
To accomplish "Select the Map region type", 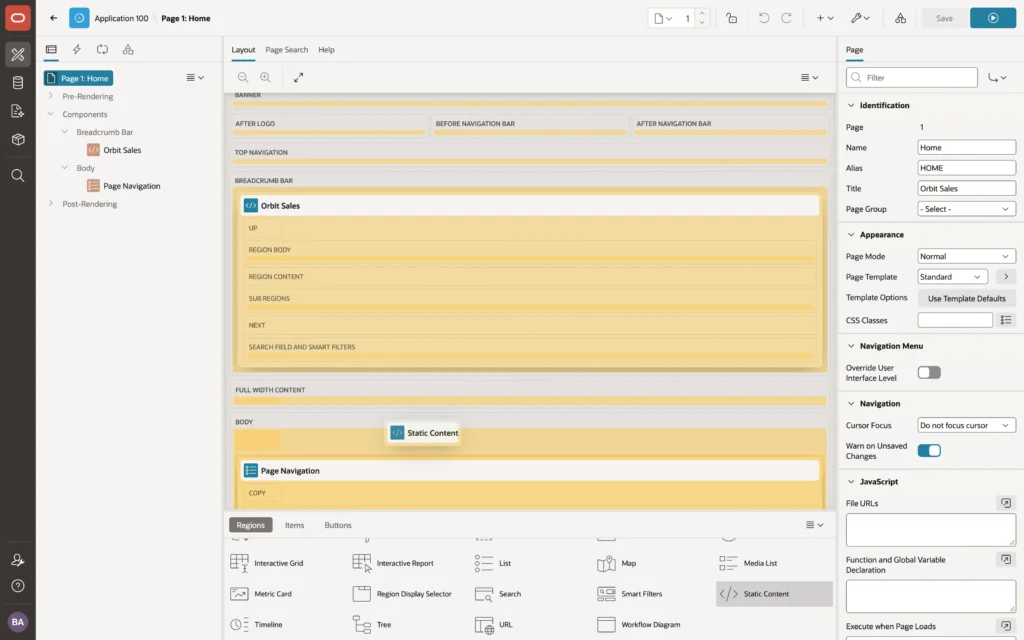I will [x=616, y=563].
